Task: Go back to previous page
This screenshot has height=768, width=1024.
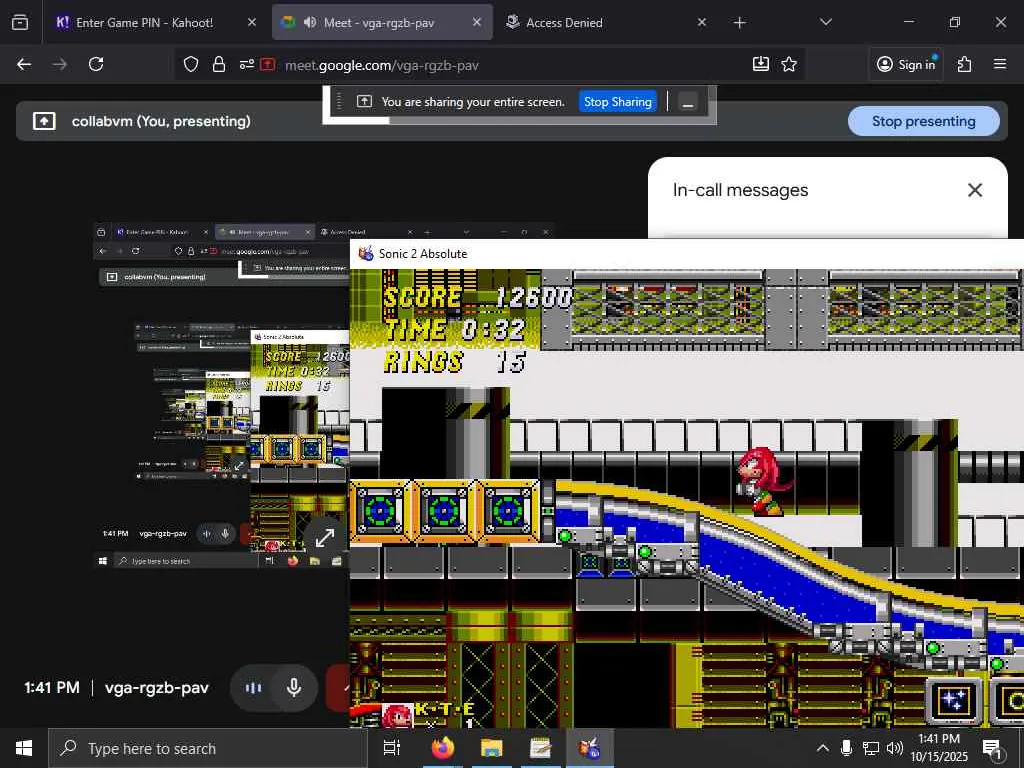Action: coord(24,64)
